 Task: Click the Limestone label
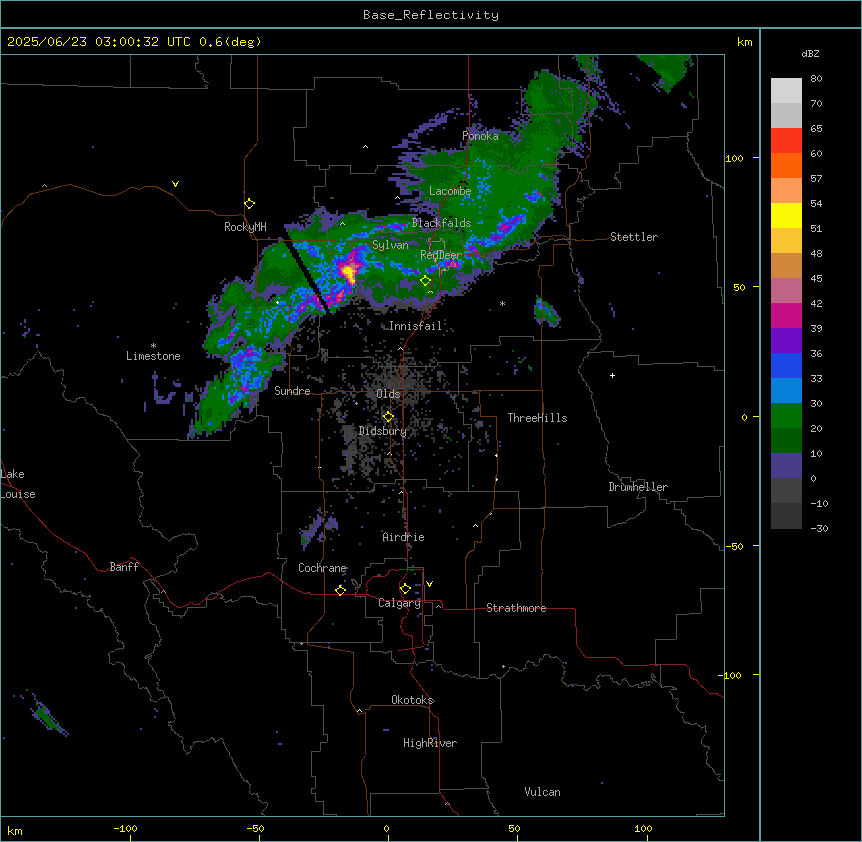(153, 356)
